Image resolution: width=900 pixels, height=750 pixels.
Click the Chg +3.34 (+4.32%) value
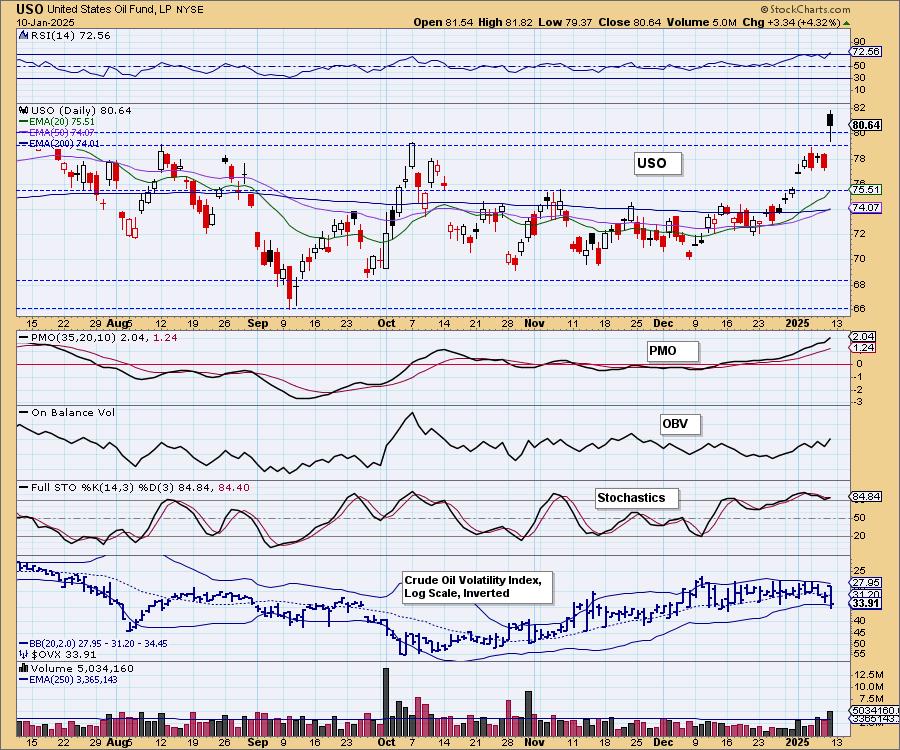click(x=792, y=22)
